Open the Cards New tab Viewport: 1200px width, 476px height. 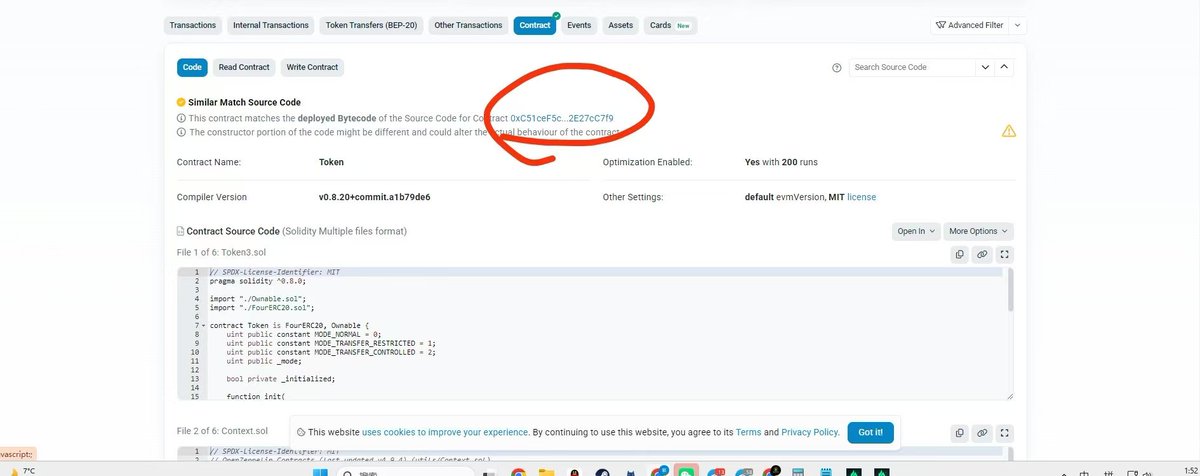click(x=670, y=25)
